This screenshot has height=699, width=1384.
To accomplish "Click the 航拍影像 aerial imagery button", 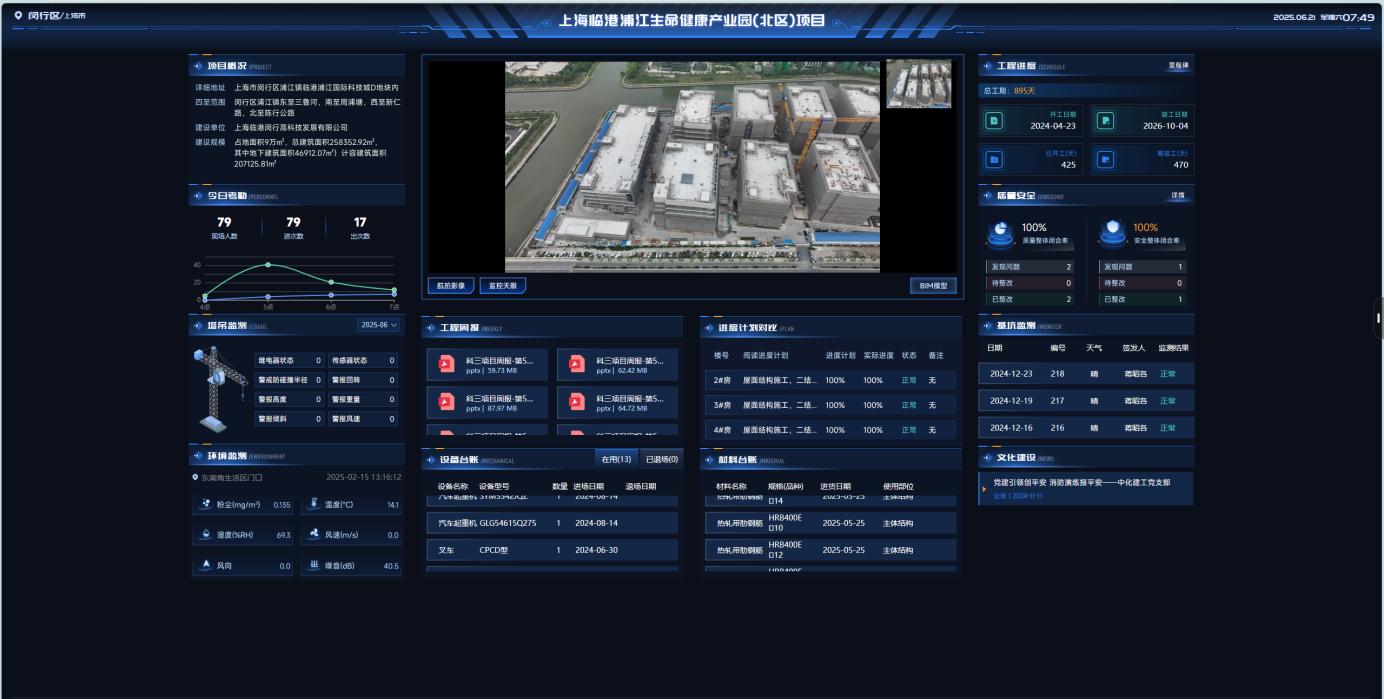I will pos(451,285).
